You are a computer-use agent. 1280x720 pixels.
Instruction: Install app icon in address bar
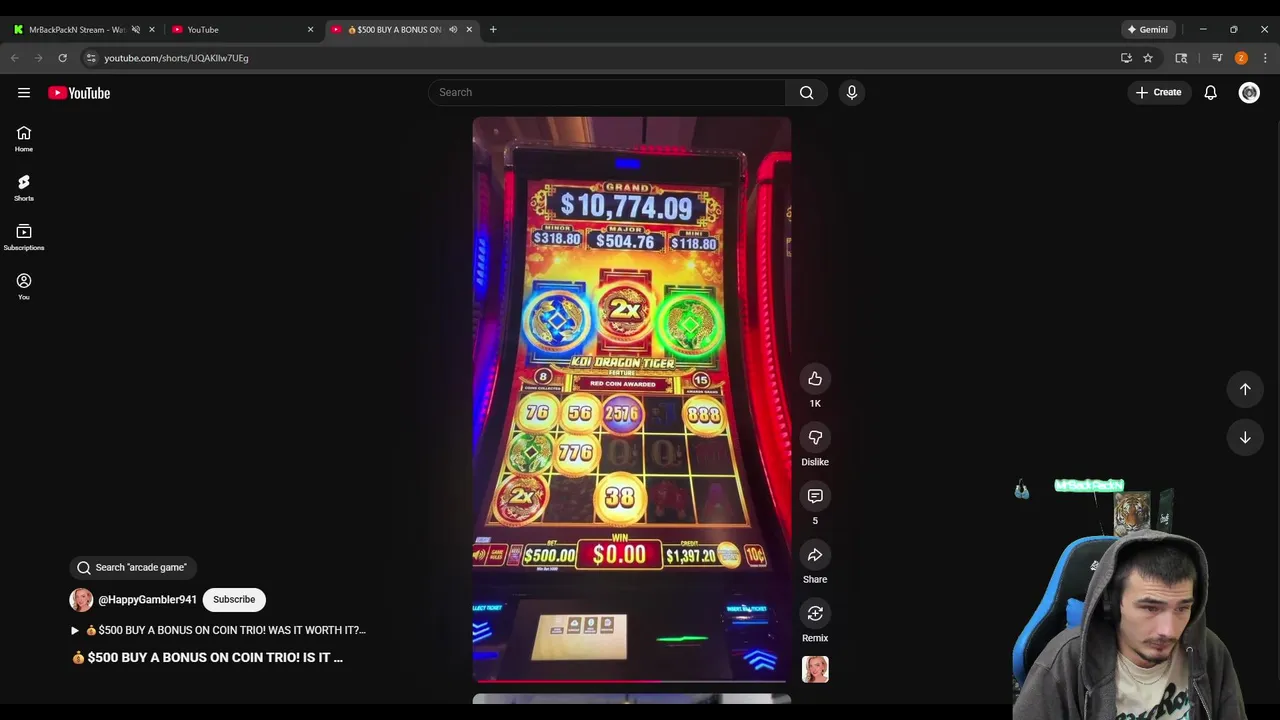[x=1126, y=58]
